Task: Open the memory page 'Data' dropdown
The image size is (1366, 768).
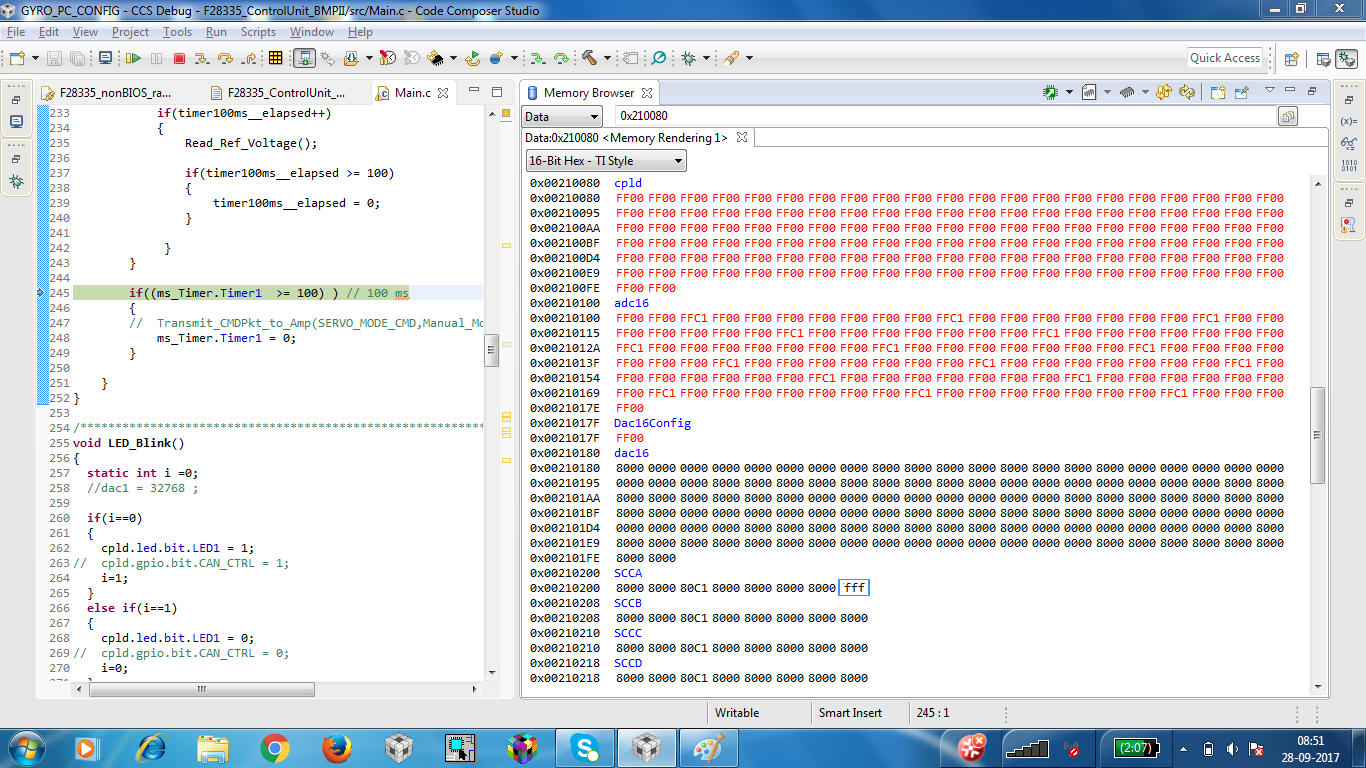Action: 561,116
